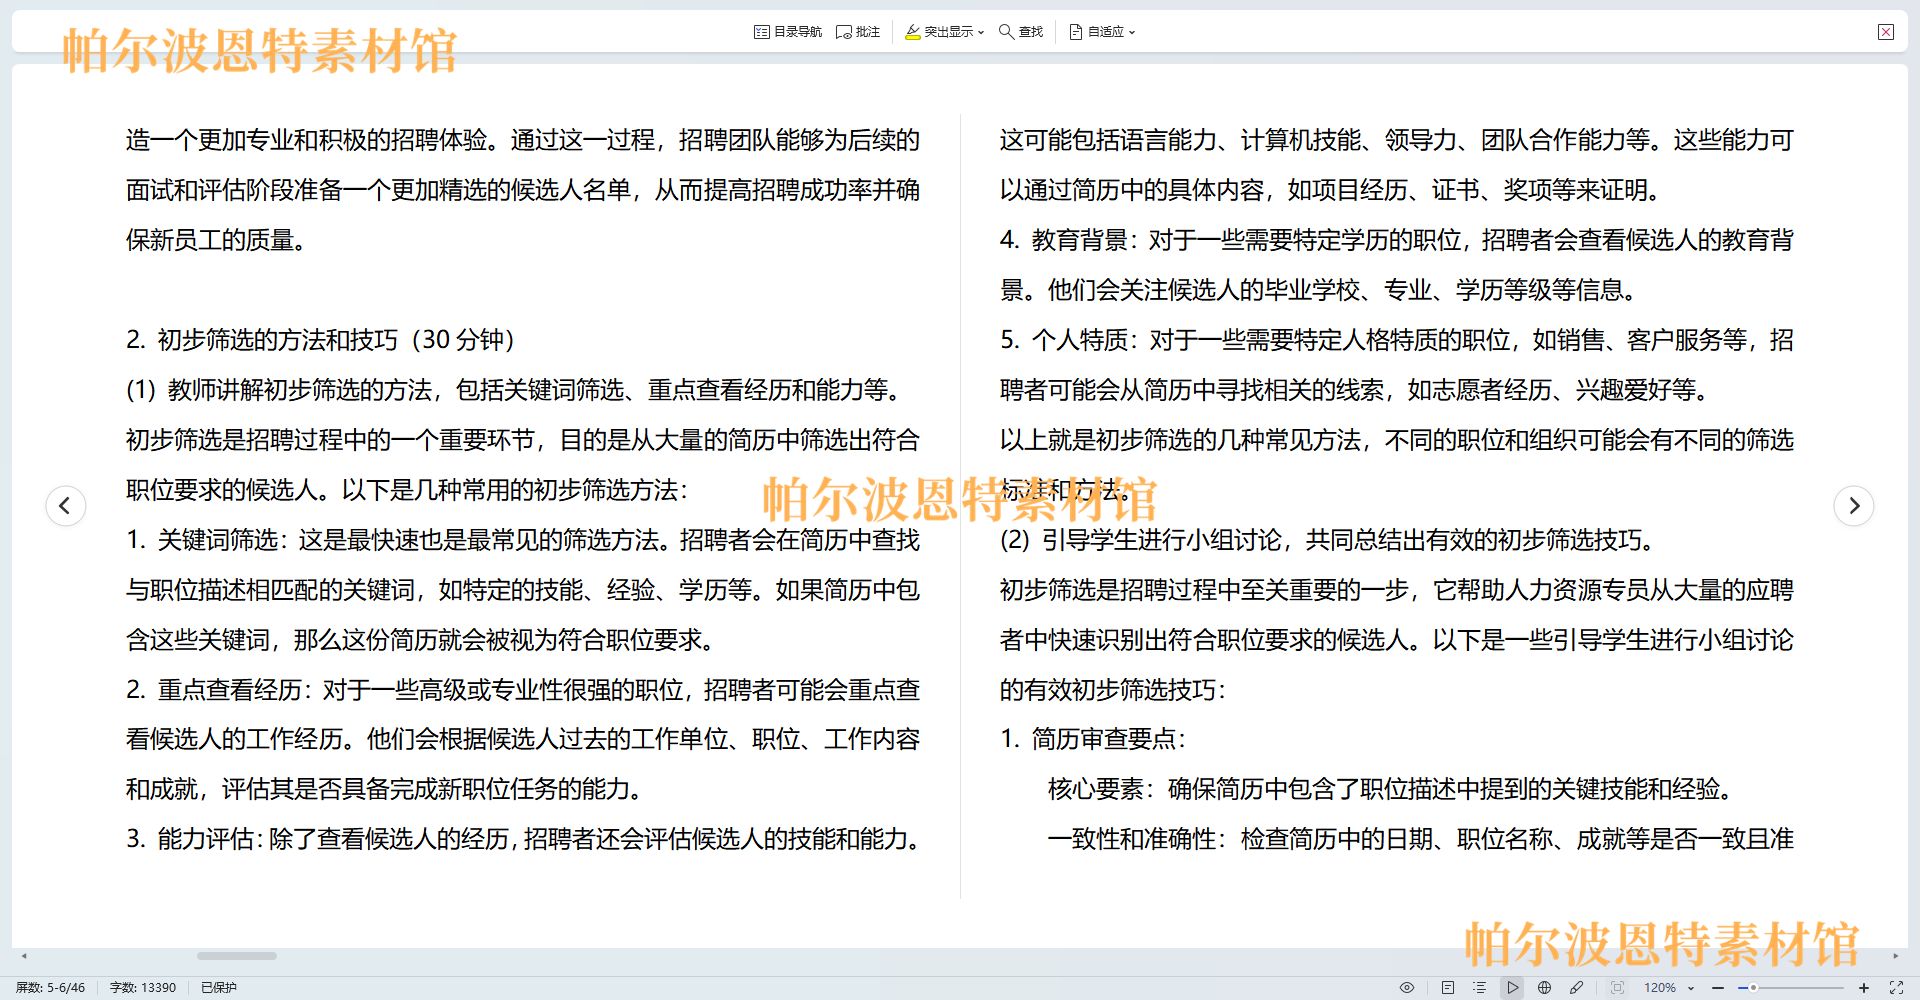Show 批注 comments
1920x1000 pixels.
(x=858, y=32)
